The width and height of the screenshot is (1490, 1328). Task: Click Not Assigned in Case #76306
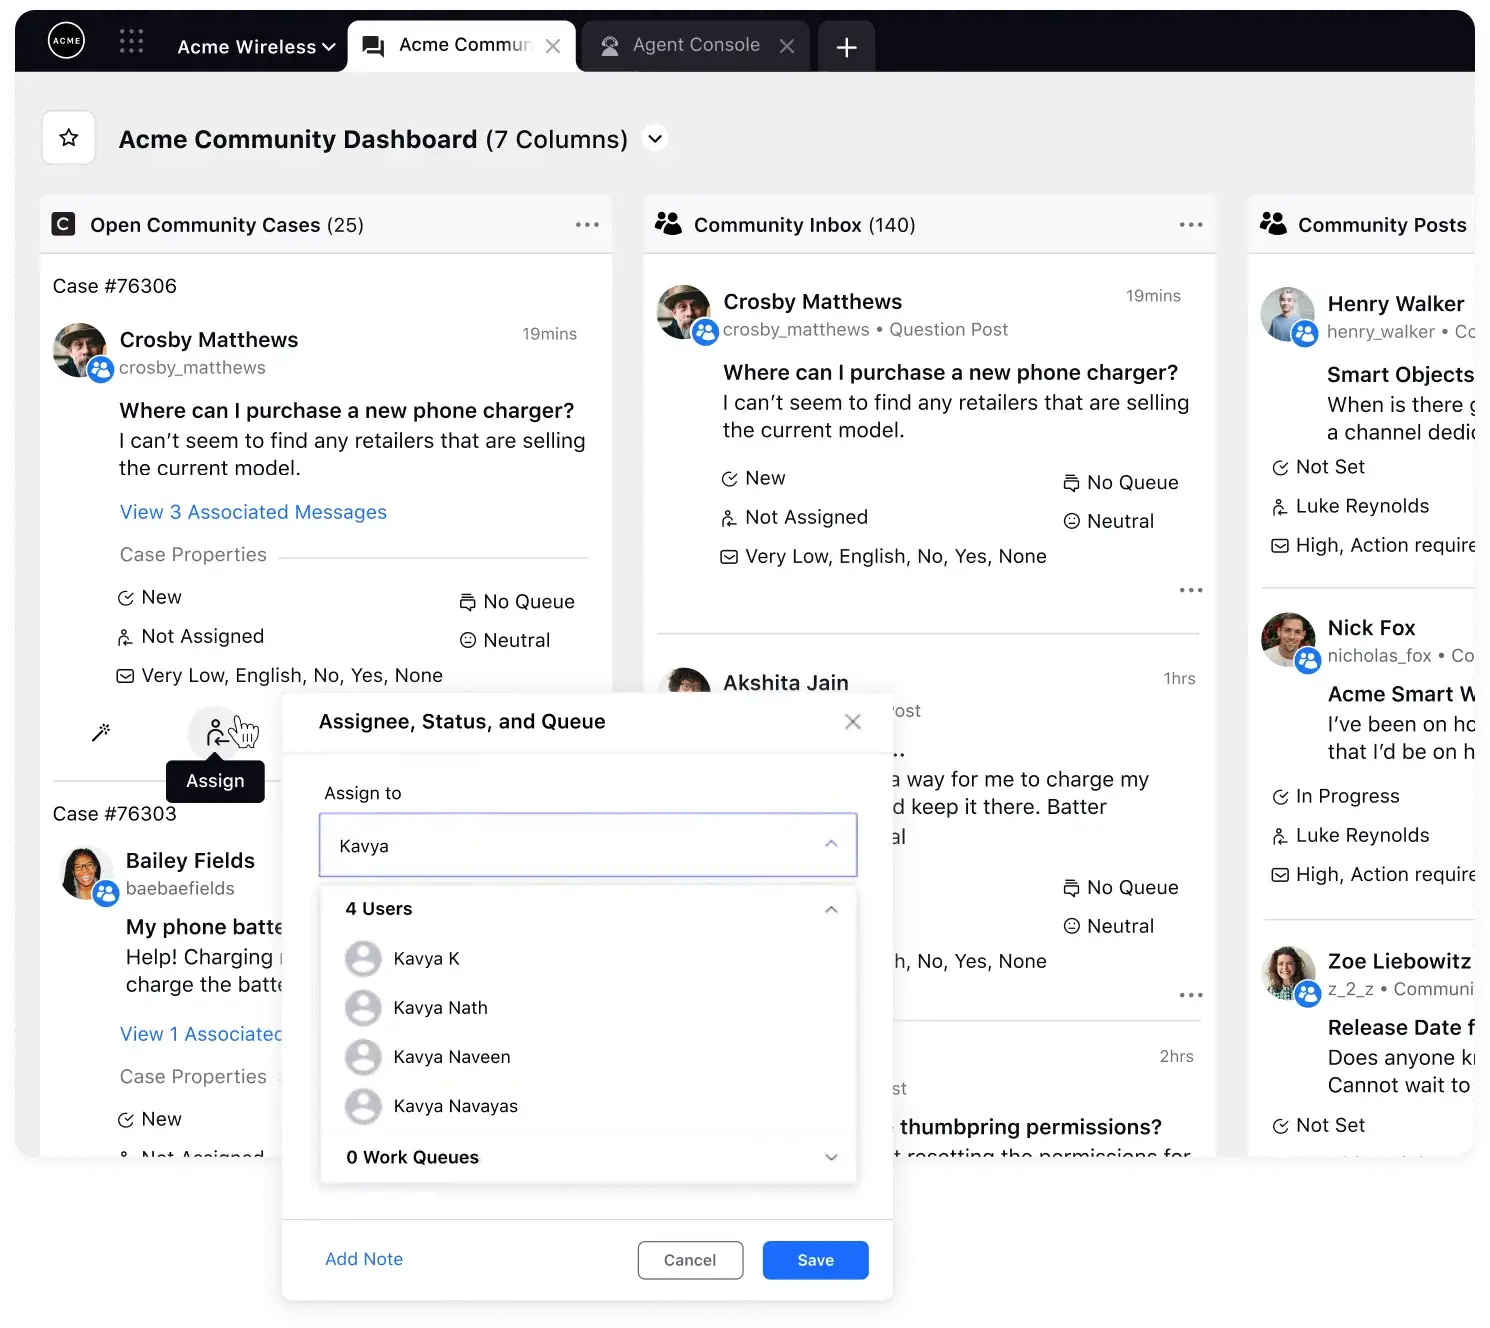191,636
